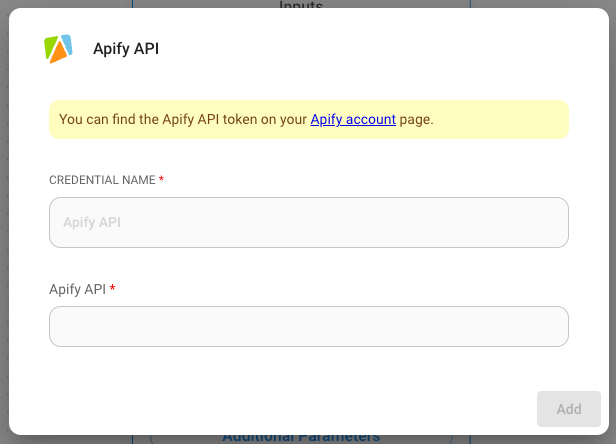Click the red asterisk beside Apify API label
This screenshot has width=616, height=444.
pyautogui.click(x=113, y=289)
